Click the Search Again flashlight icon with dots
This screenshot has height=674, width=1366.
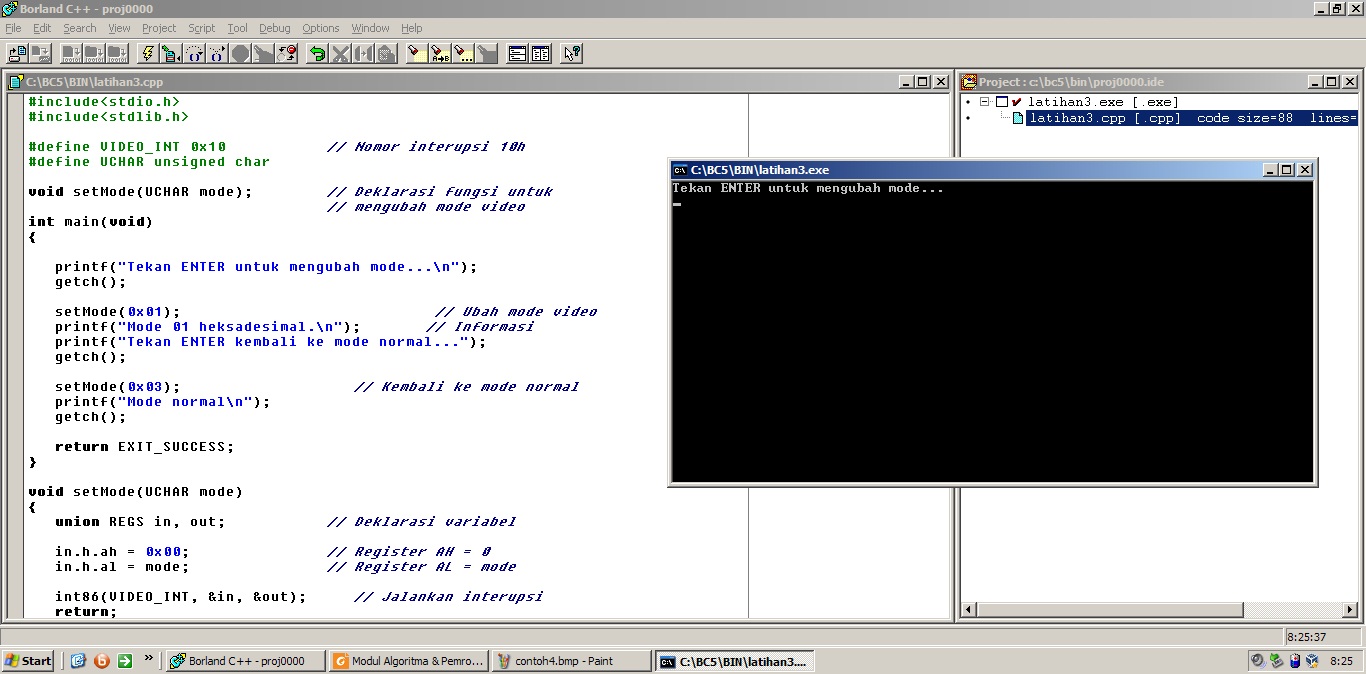[x=463, y=53]
